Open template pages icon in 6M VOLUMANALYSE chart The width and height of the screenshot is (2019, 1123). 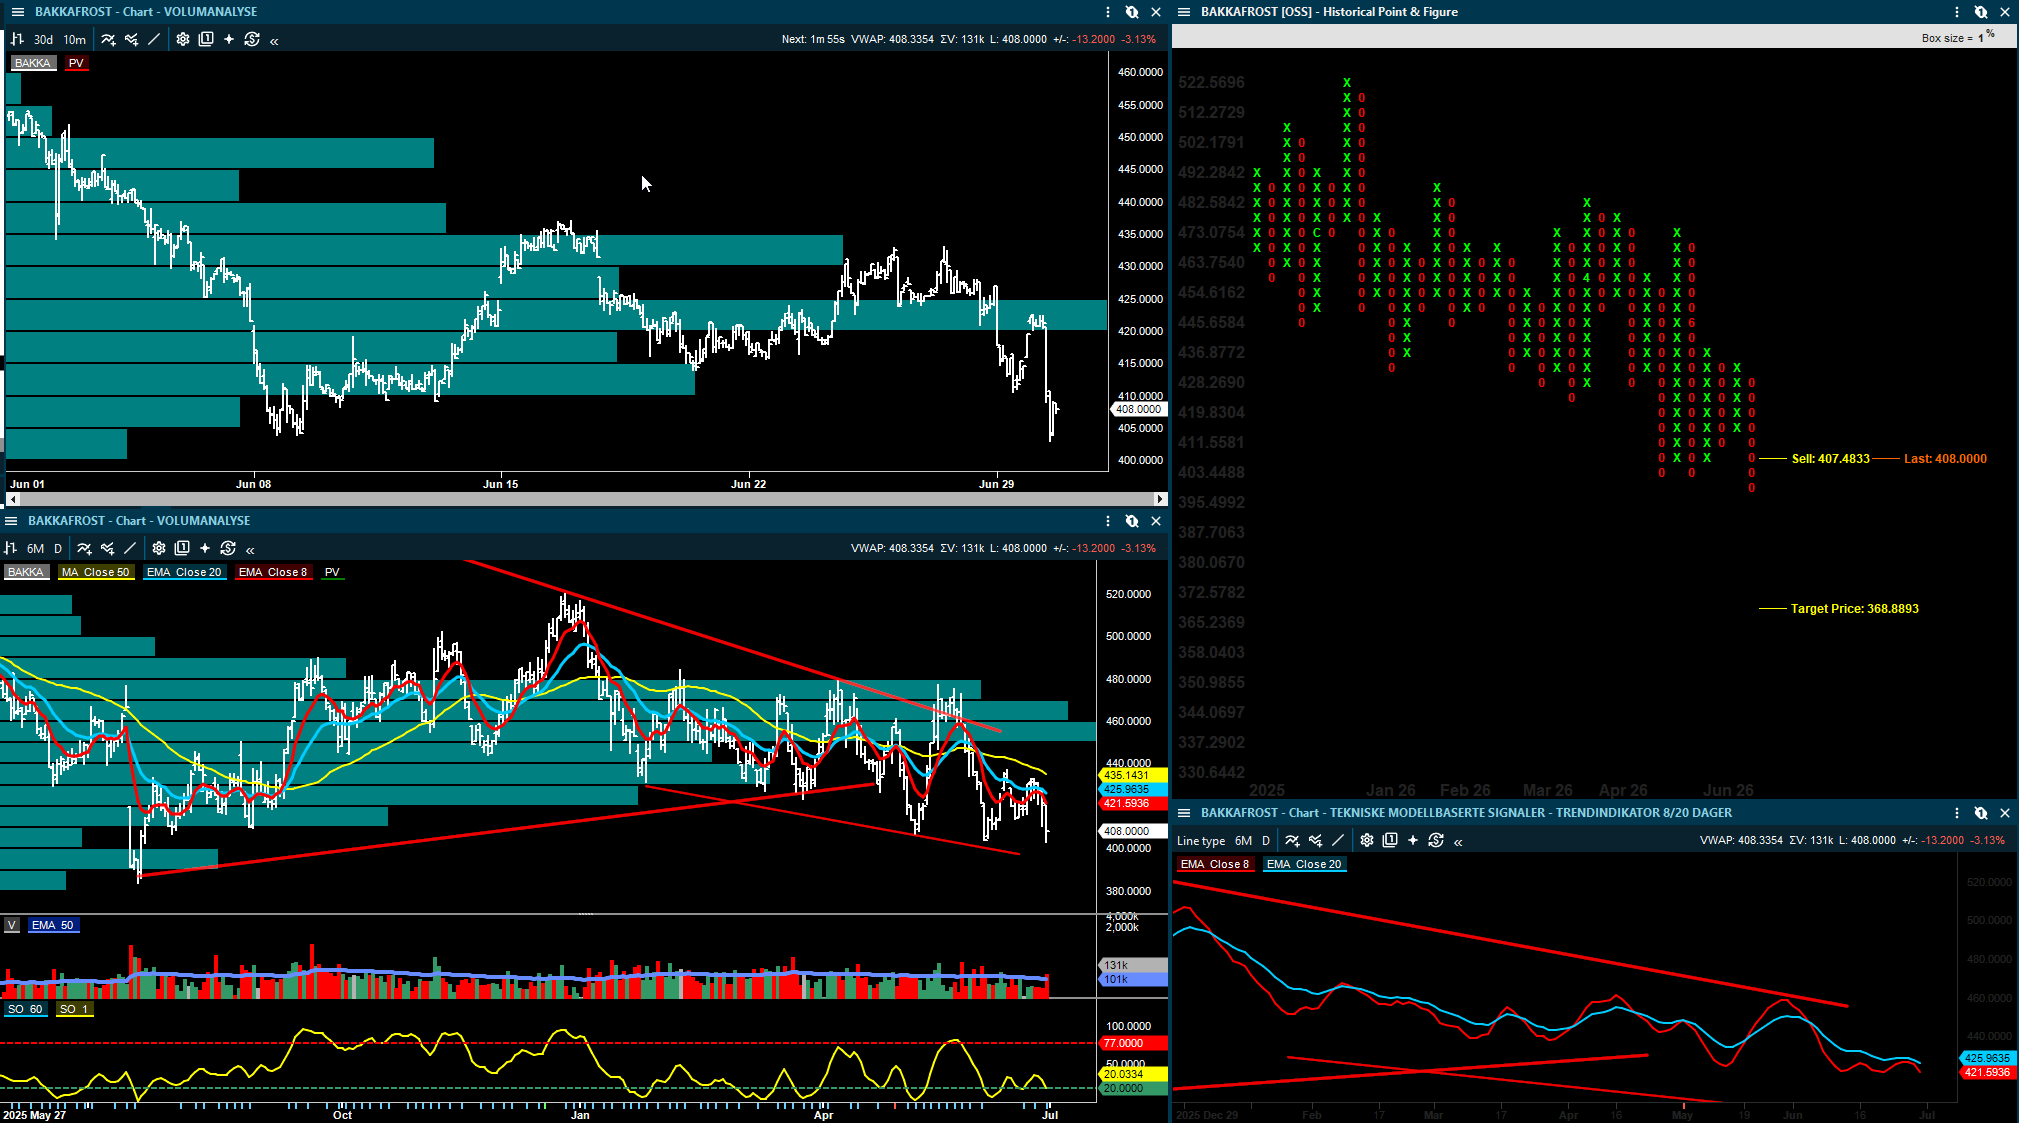pos(182,548)
